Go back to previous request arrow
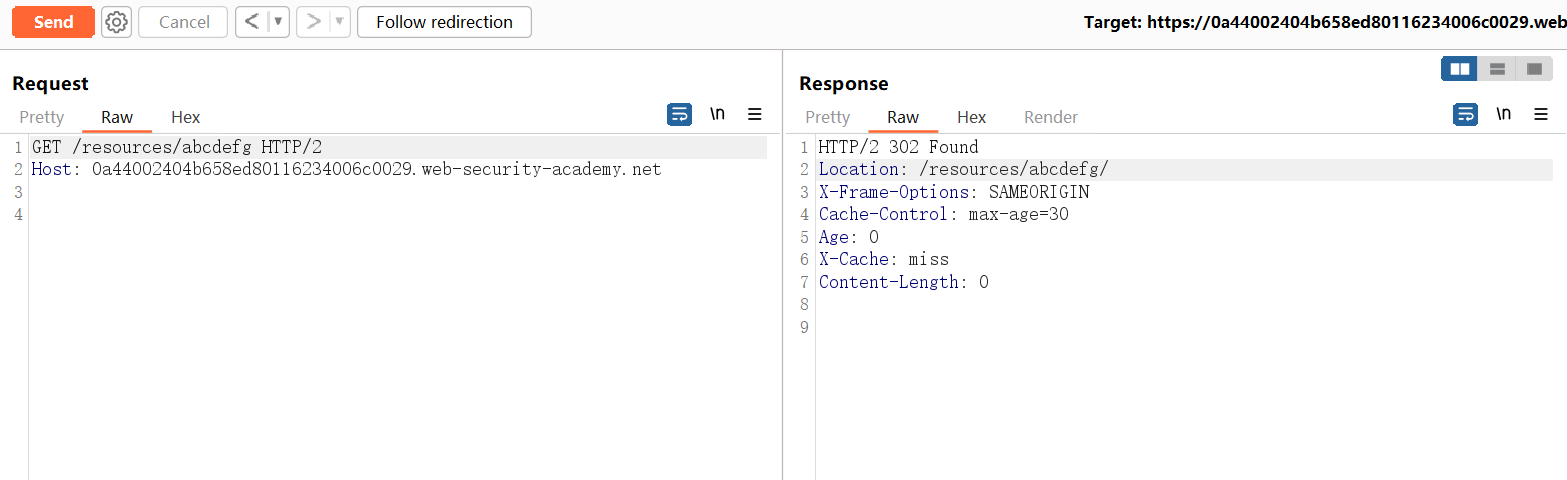Viewport: 1567px width, 480px height. tap(252, 22)
